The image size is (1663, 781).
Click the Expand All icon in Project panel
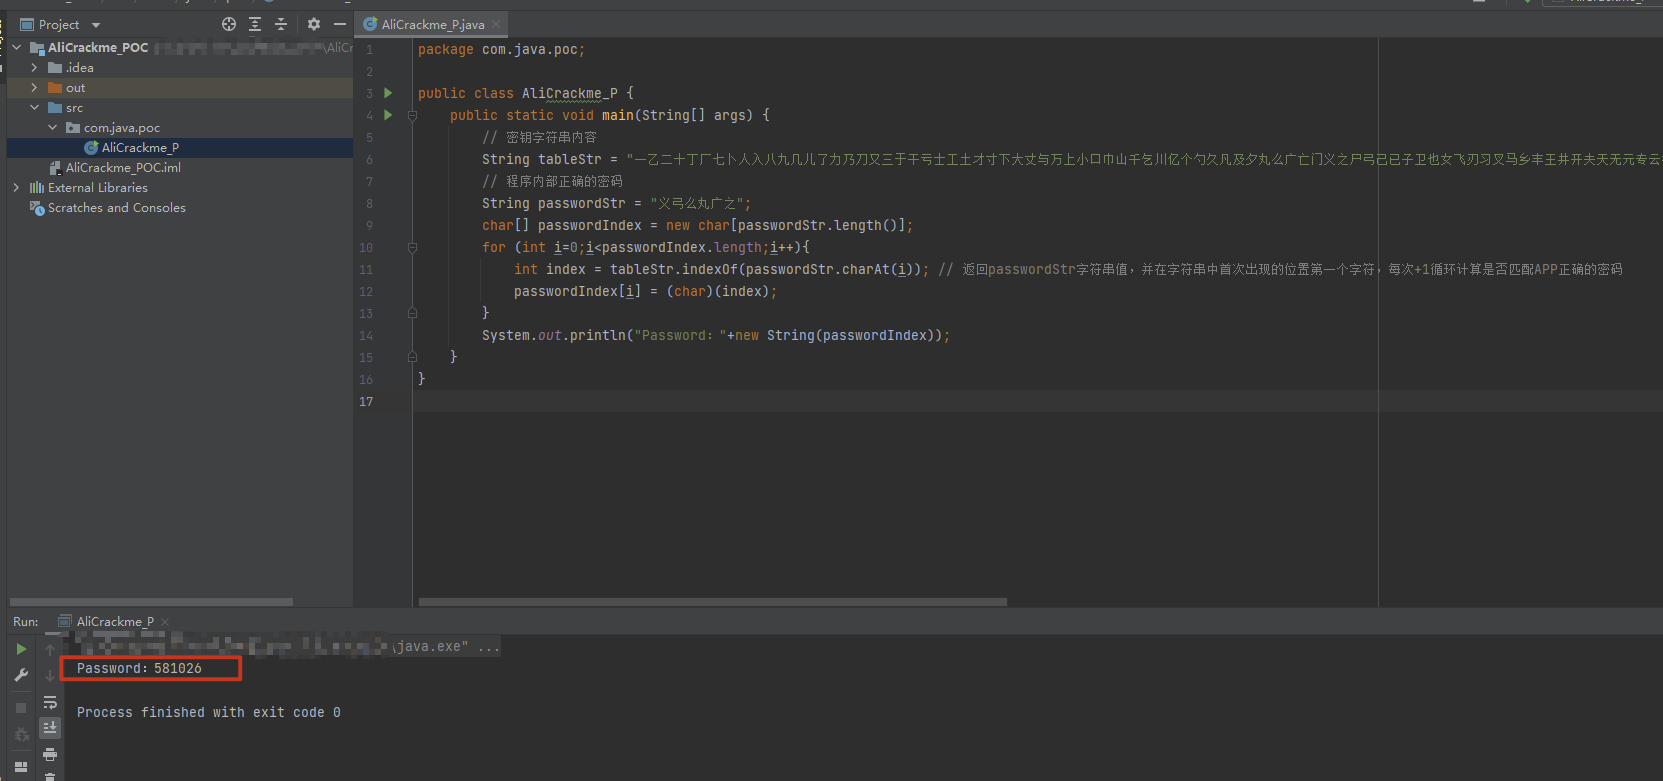(255, 24)
